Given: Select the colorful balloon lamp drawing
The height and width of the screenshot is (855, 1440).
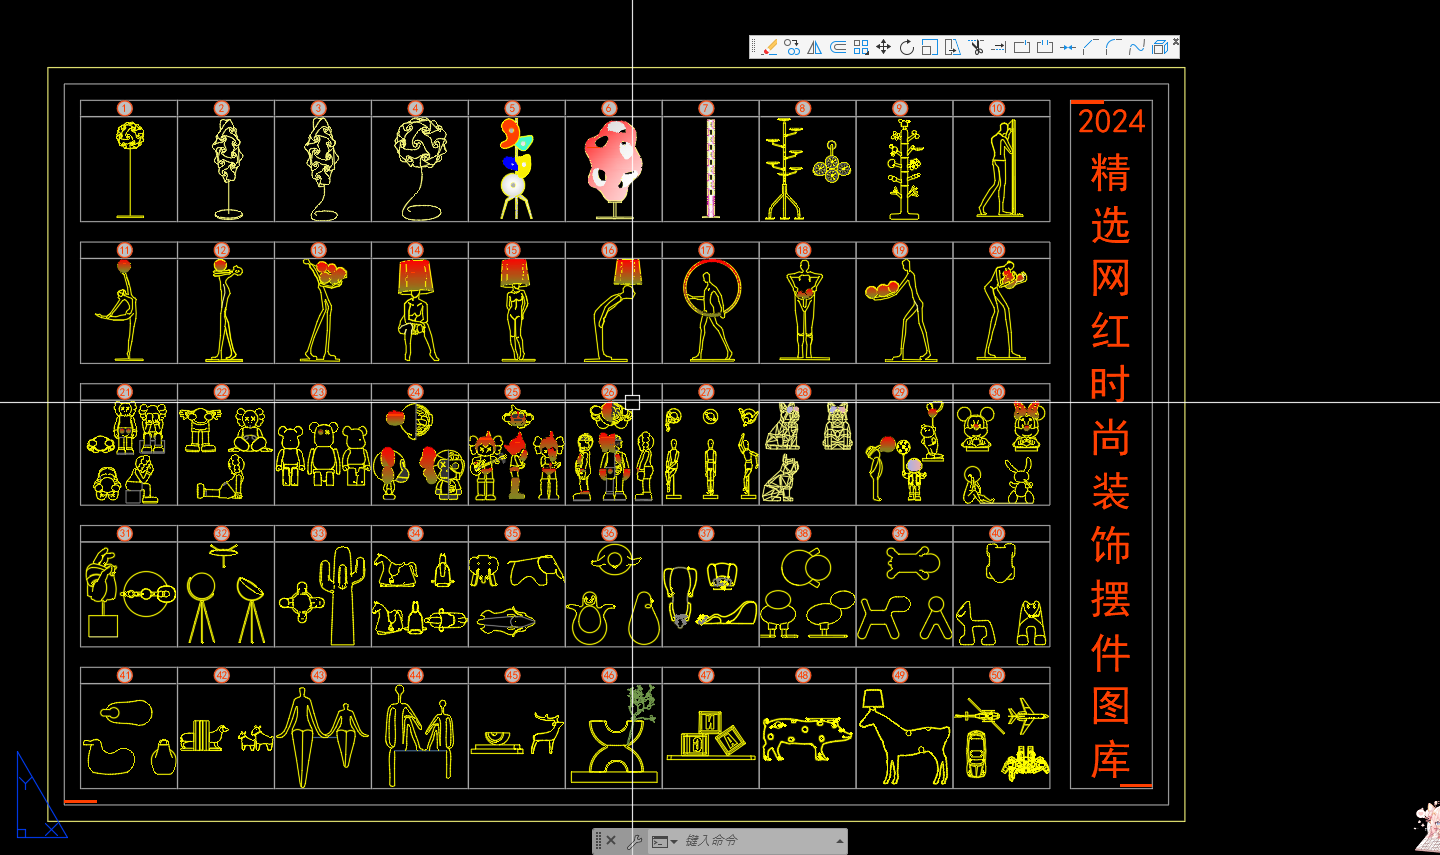Looking at the screenshot, I should [x=516, y=168].
